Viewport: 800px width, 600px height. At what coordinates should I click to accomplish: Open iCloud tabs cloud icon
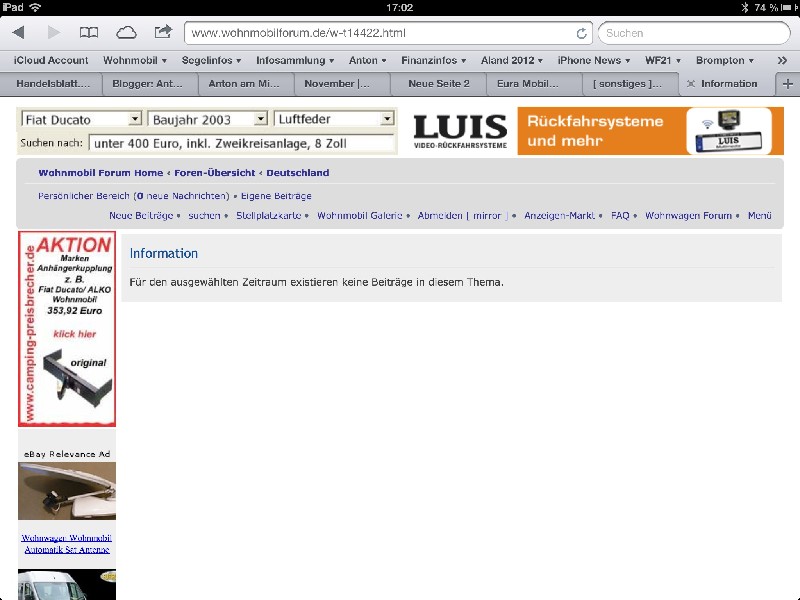[x=127, y=32]
